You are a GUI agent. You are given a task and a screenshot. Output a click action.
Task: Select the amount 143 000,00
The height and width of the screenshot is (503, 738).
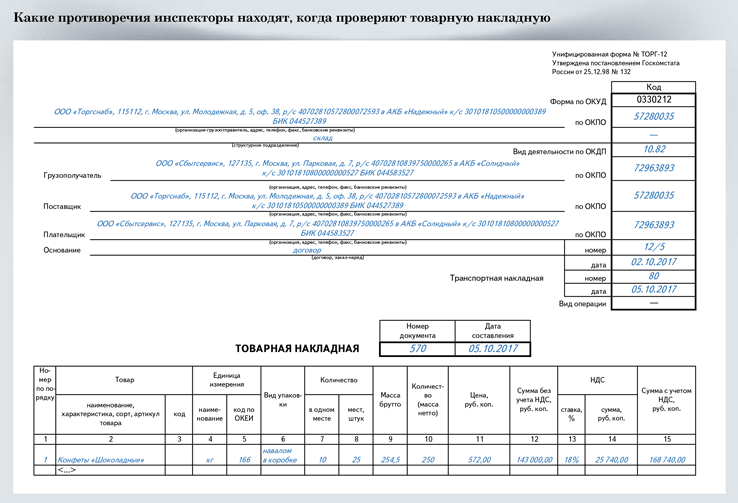pyautogui.click(x=534, y=460)
